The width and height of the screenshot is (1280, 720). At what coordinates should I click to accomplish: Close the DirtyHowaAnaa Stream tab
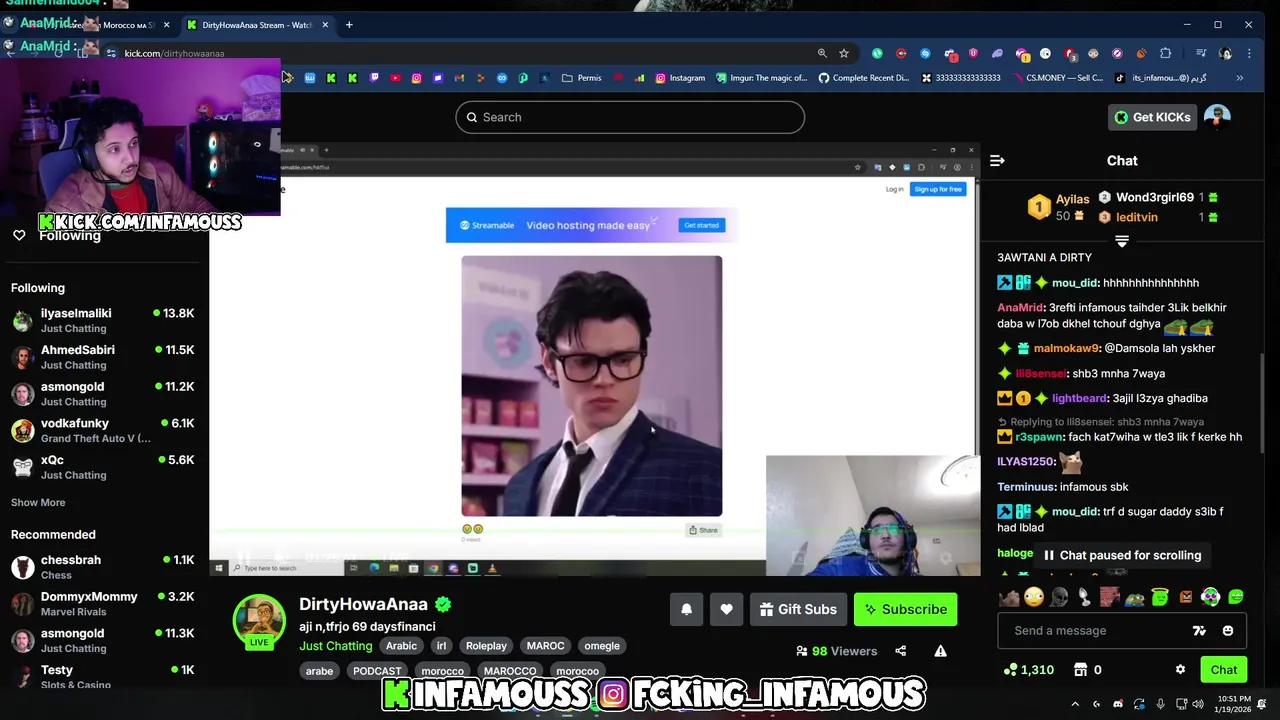coord(325,24)
